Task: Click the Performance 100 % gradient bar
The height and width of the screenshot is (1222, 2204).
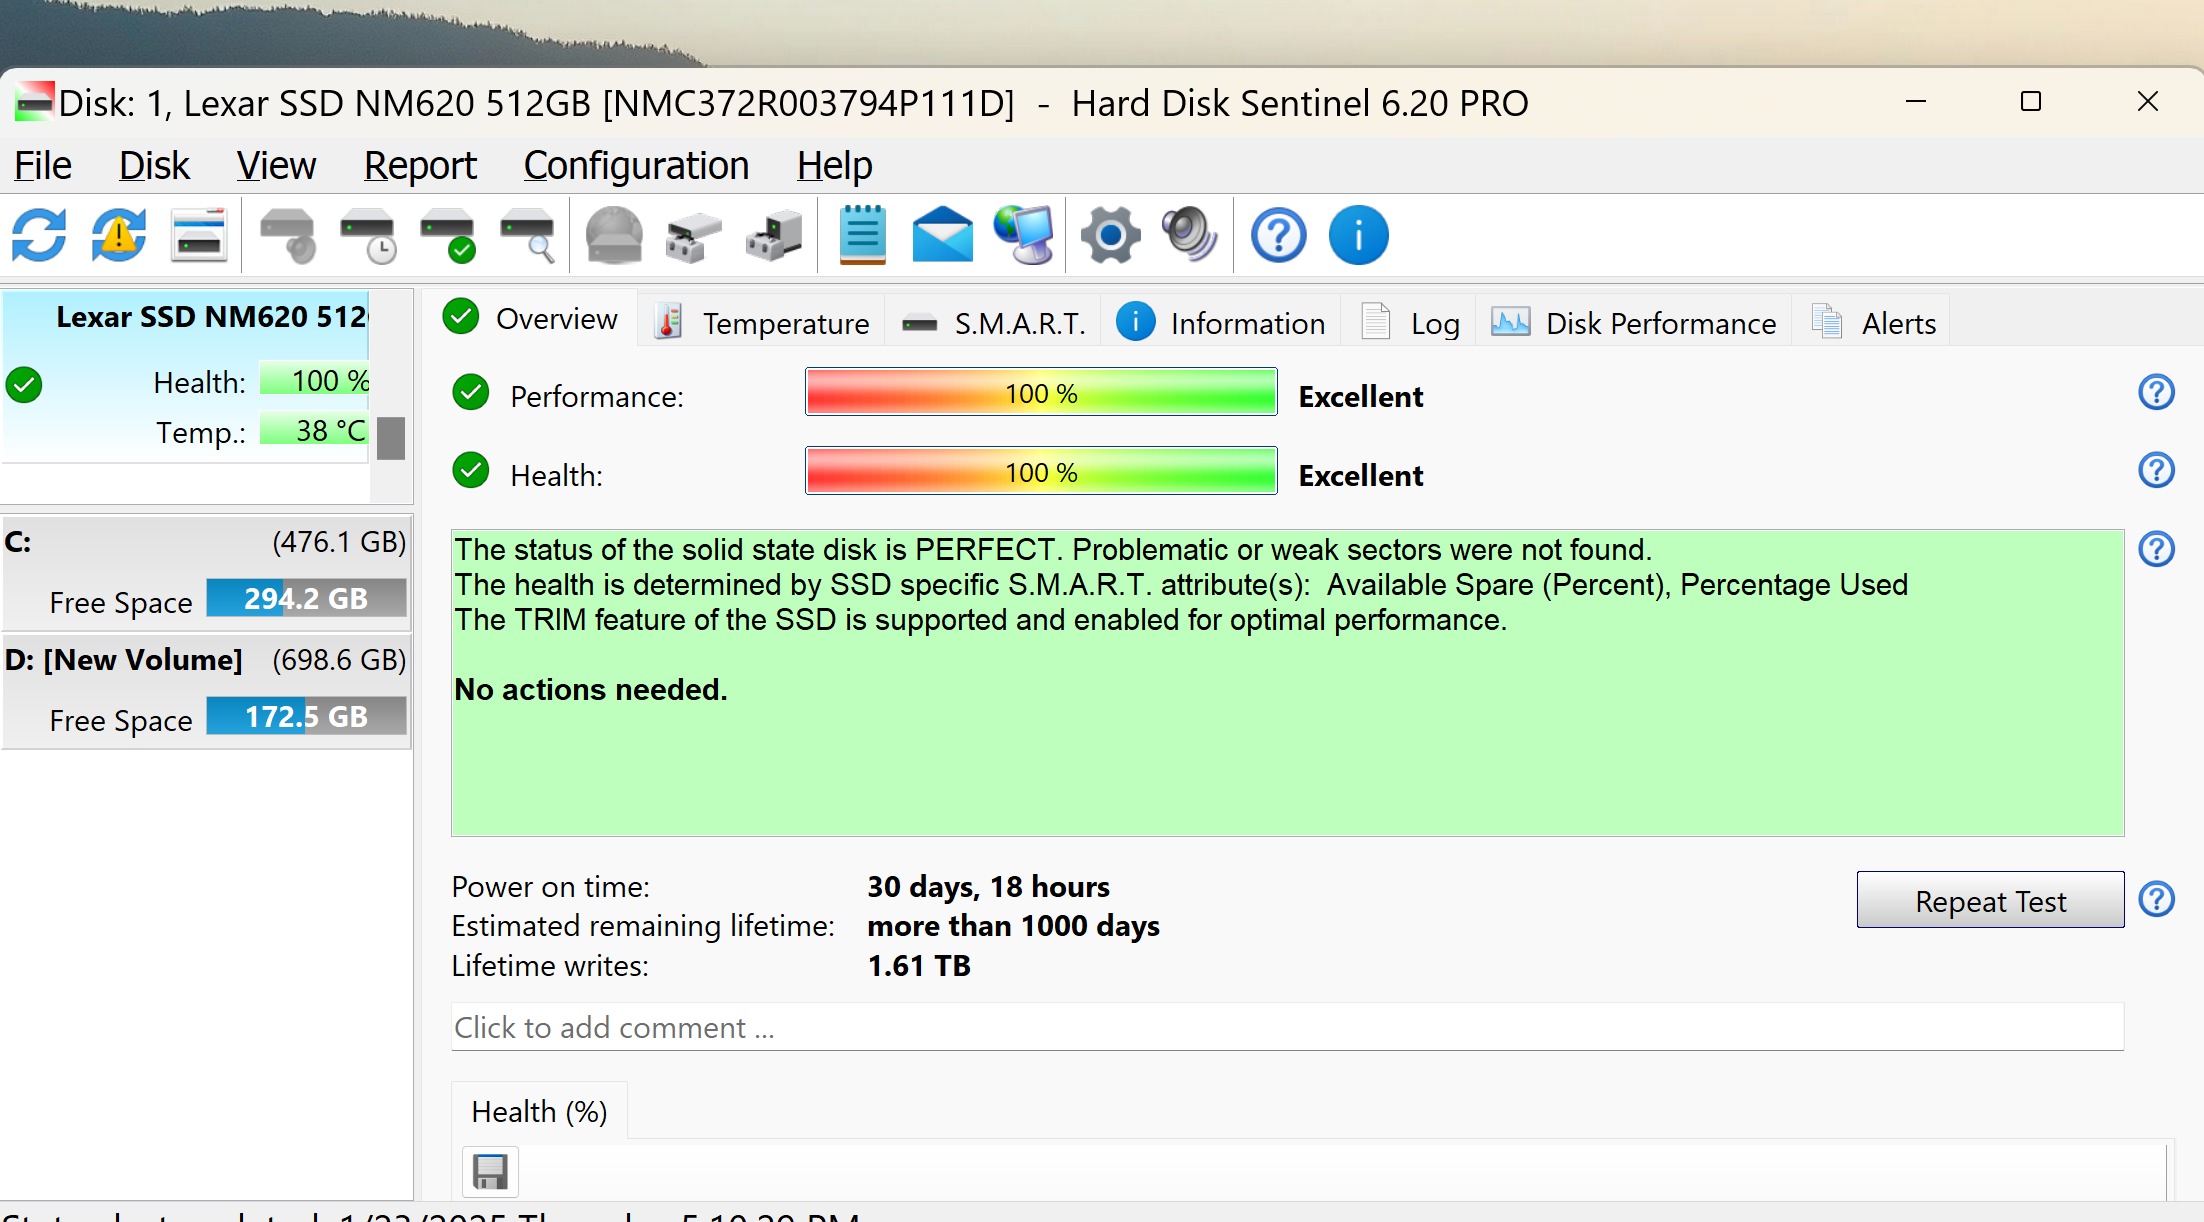Action: (x=1041, y=393)
